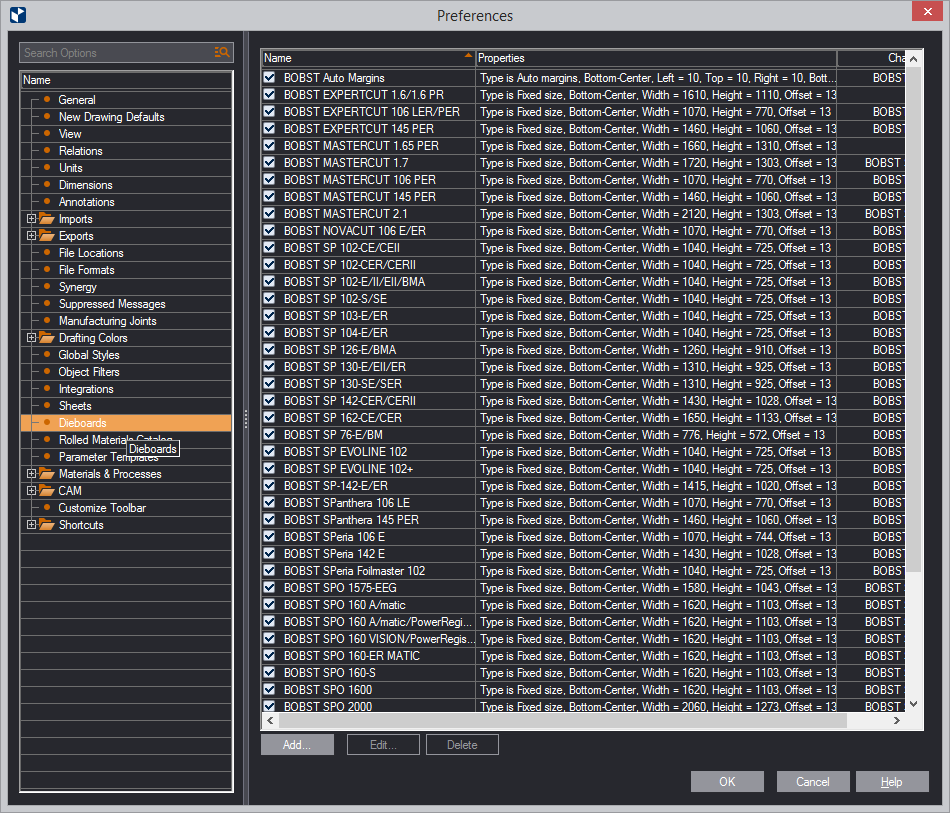The height and width of the screenshot is (813, 950).
Task: Click the CAM folder icon
Action: click(47, 491)
